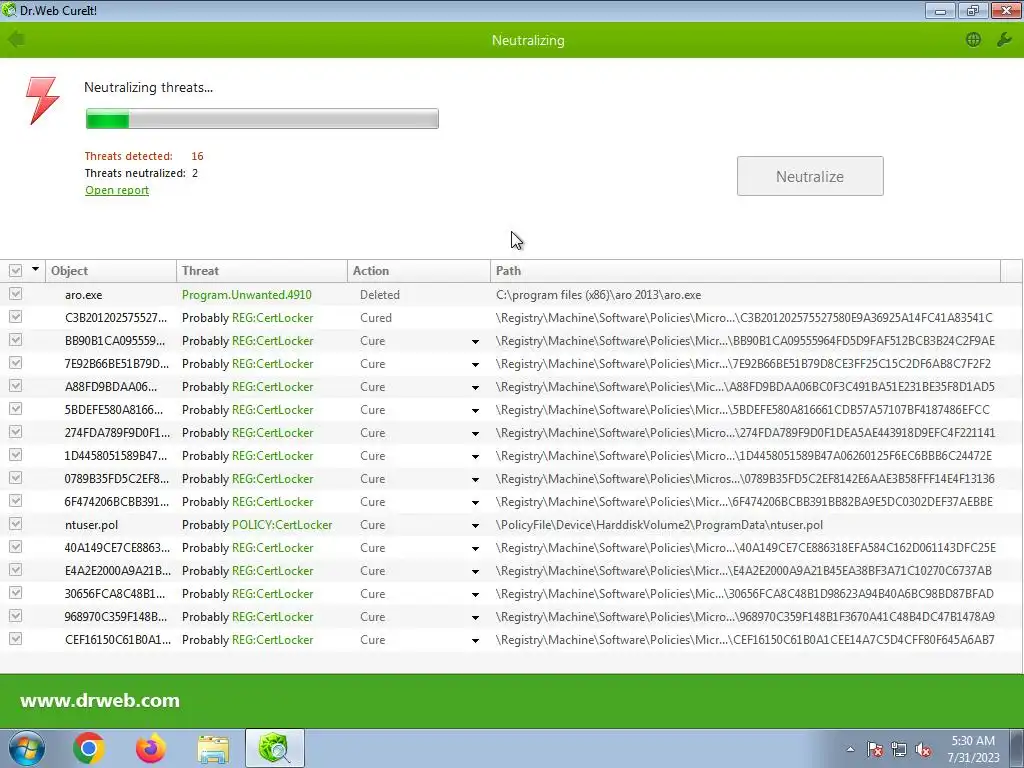Open Cure action dropdown for BB90B1CA095559
Screen dimensions: 1024x768
[x=475, y=342]
